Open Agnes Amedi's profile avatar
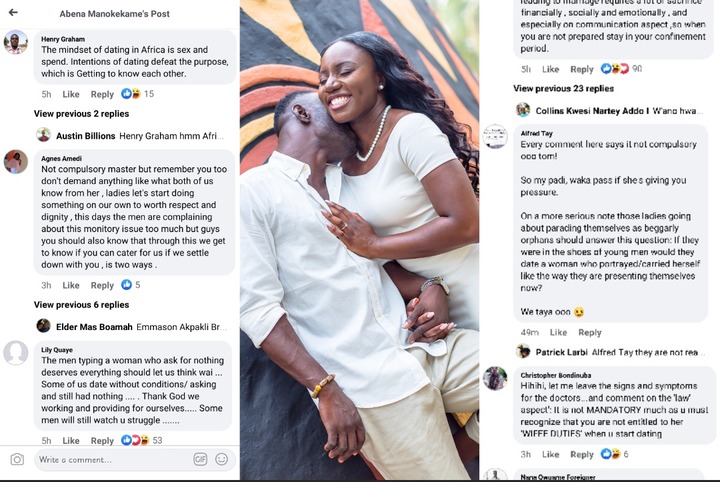The image size is (720, 482). pos(16,162)
